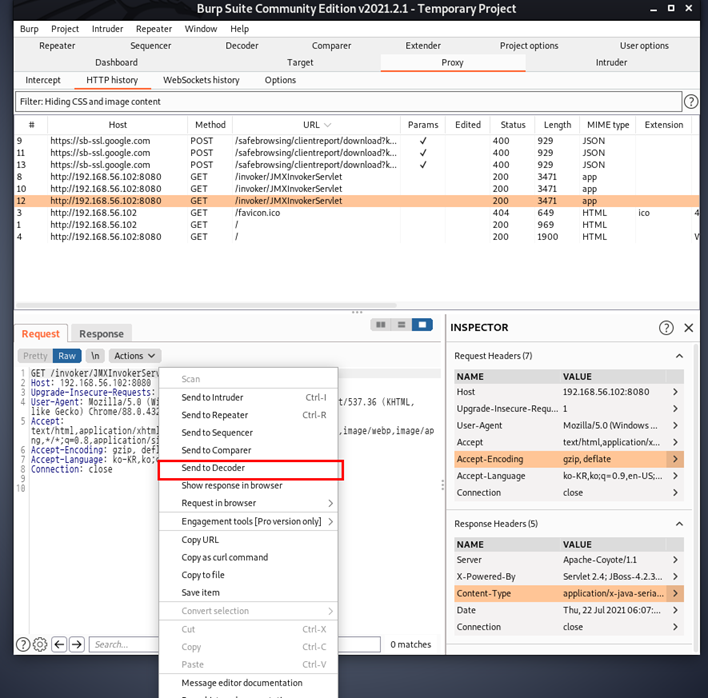
Task: Expand the Host header row chevron
Action: [675, 392]
